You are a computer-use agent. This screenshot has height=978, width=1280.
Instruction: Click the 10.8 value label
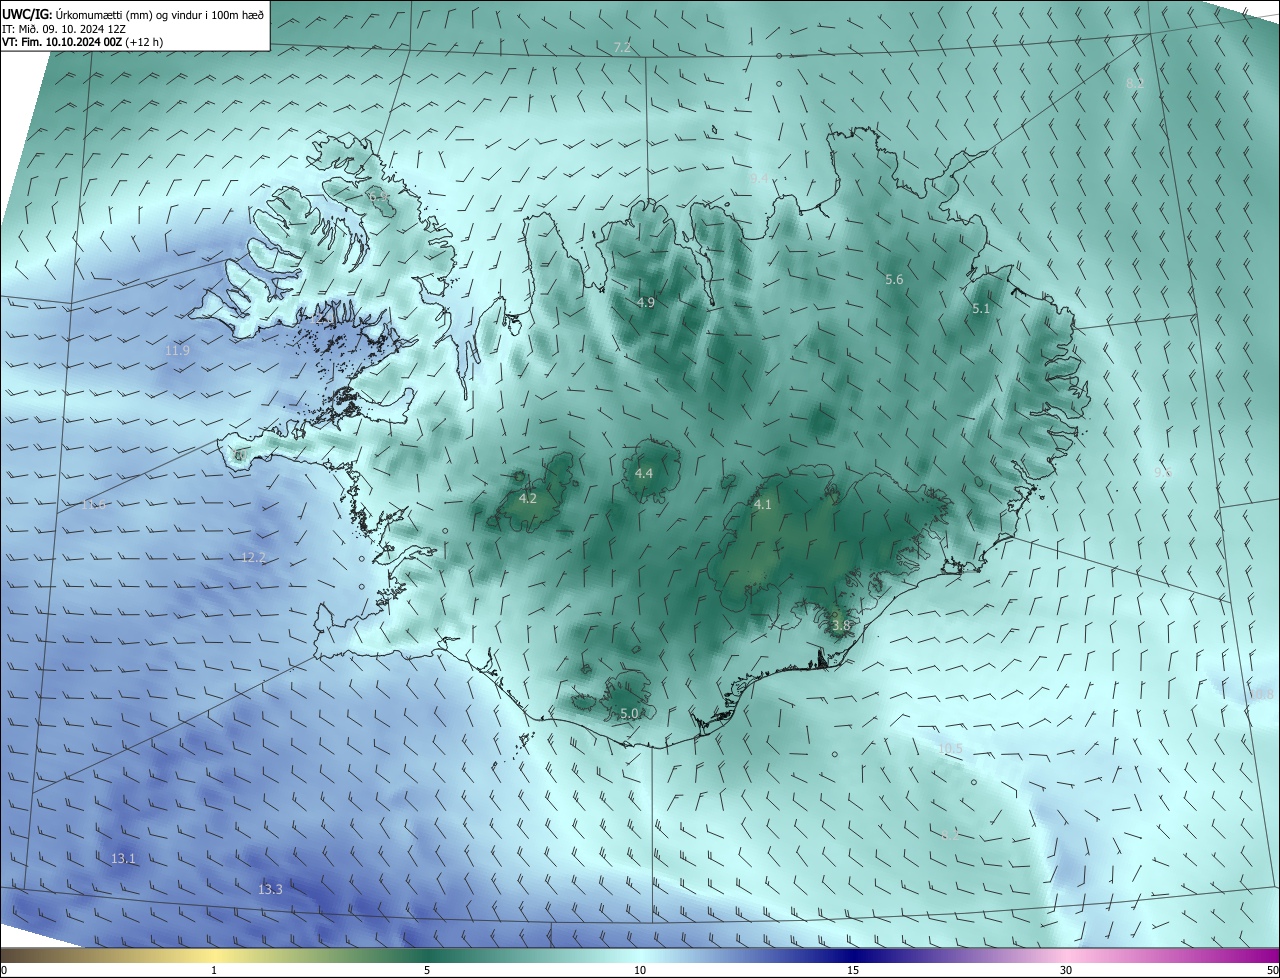click(1262, 694)
